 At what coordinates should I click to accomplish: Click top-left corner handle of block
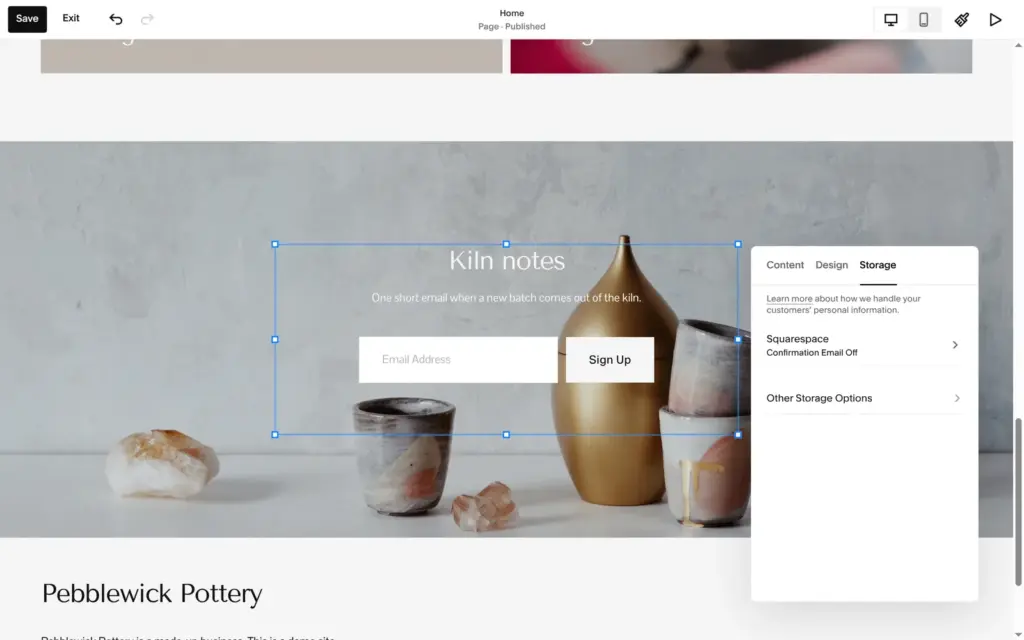[x=275, y=244]
